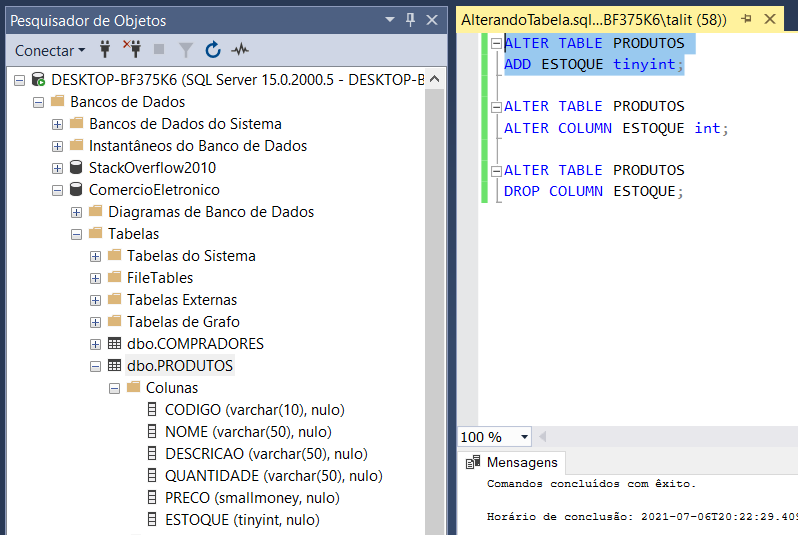This screenshot has height=535, width=798.
Task: Close the Pesquisador de Objetos panel
Action: click(x=432, y=20)
